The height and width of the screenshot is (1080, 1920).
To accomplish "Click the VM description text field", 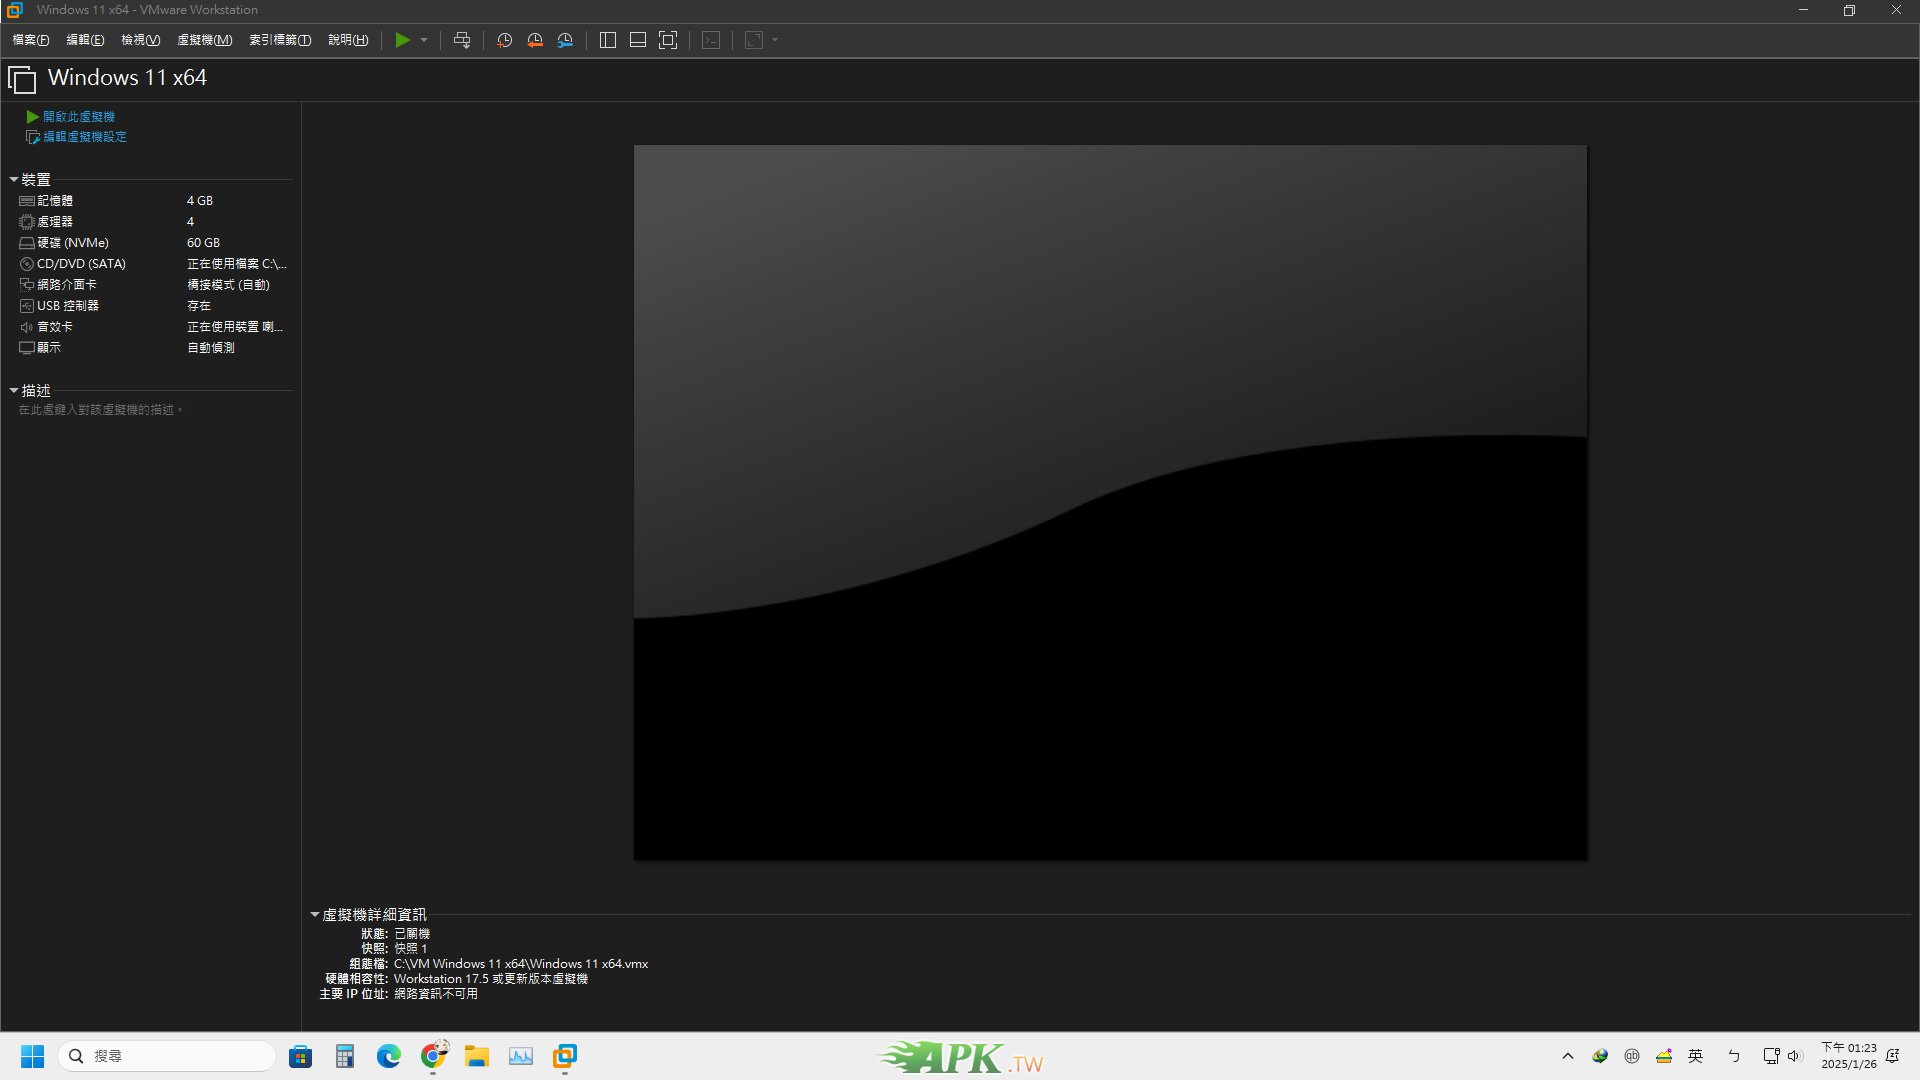I will point(100,410).
